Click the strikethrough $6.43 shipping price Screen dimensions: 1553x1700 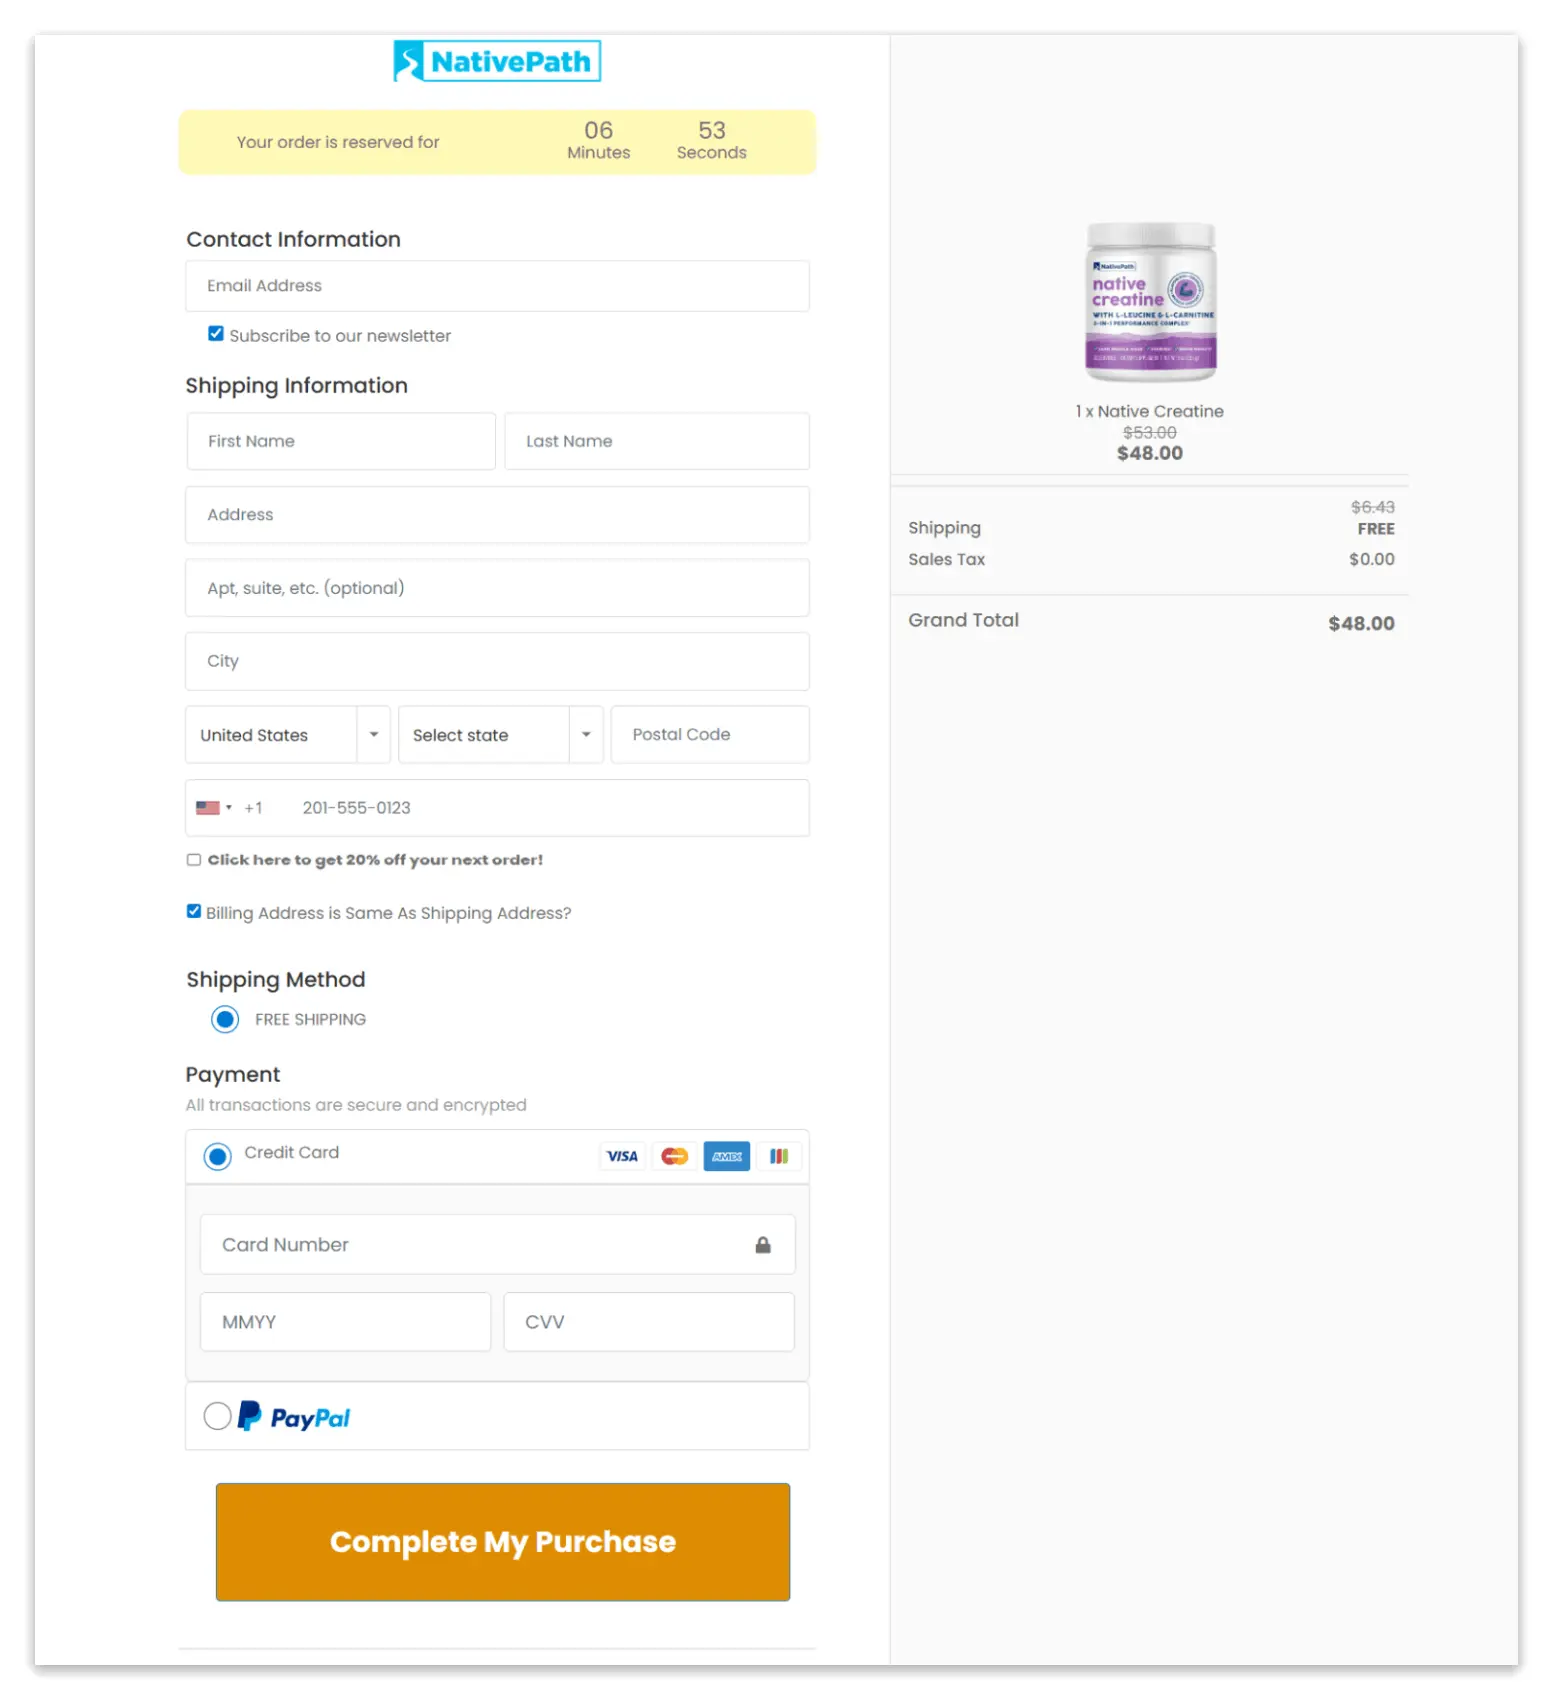pos(1373,508)
